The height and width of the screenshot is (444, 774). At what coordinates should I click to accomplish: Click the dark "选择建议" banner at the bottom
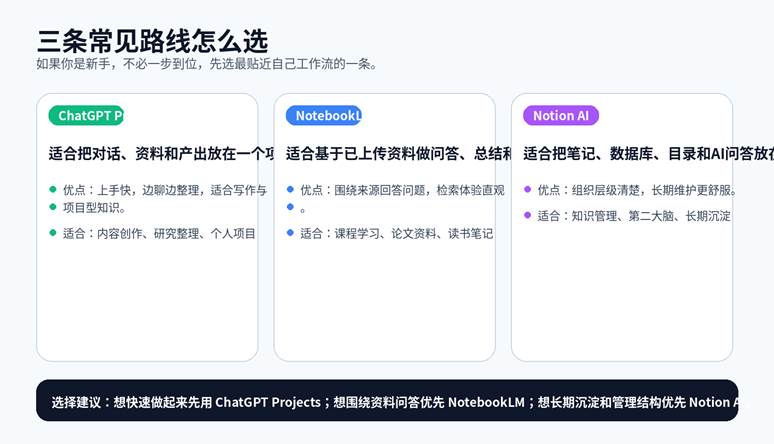(387, 401)
